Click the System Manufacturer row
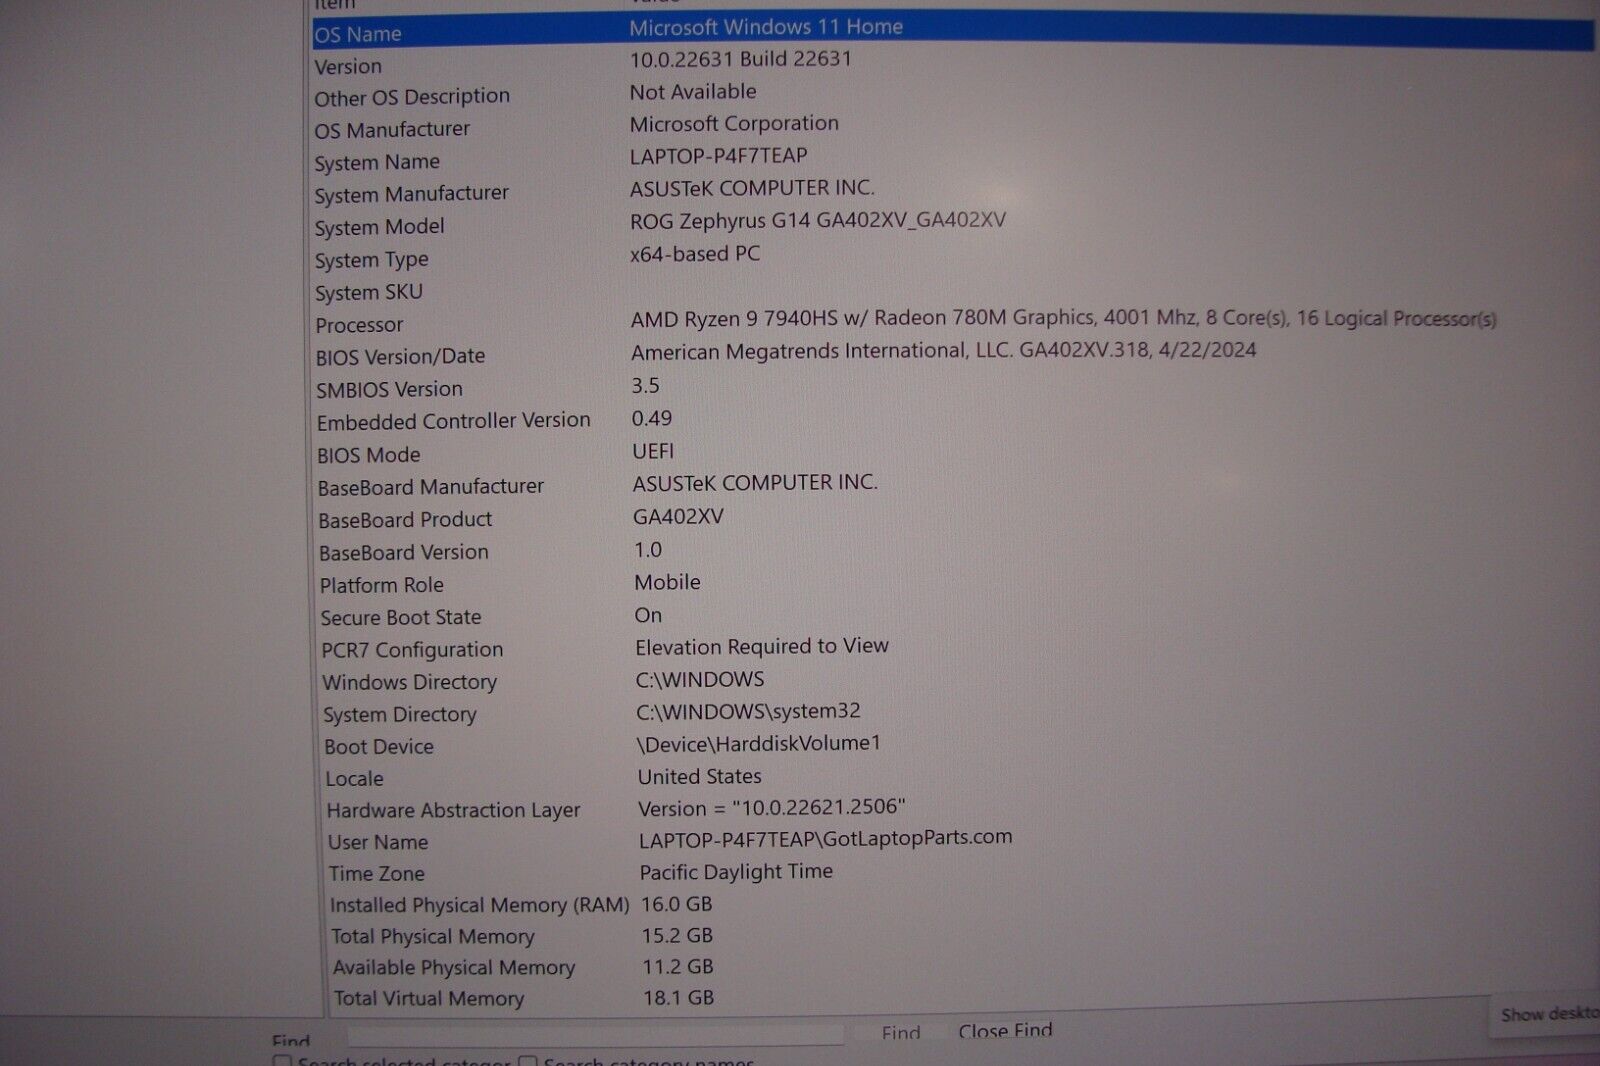 953,192
